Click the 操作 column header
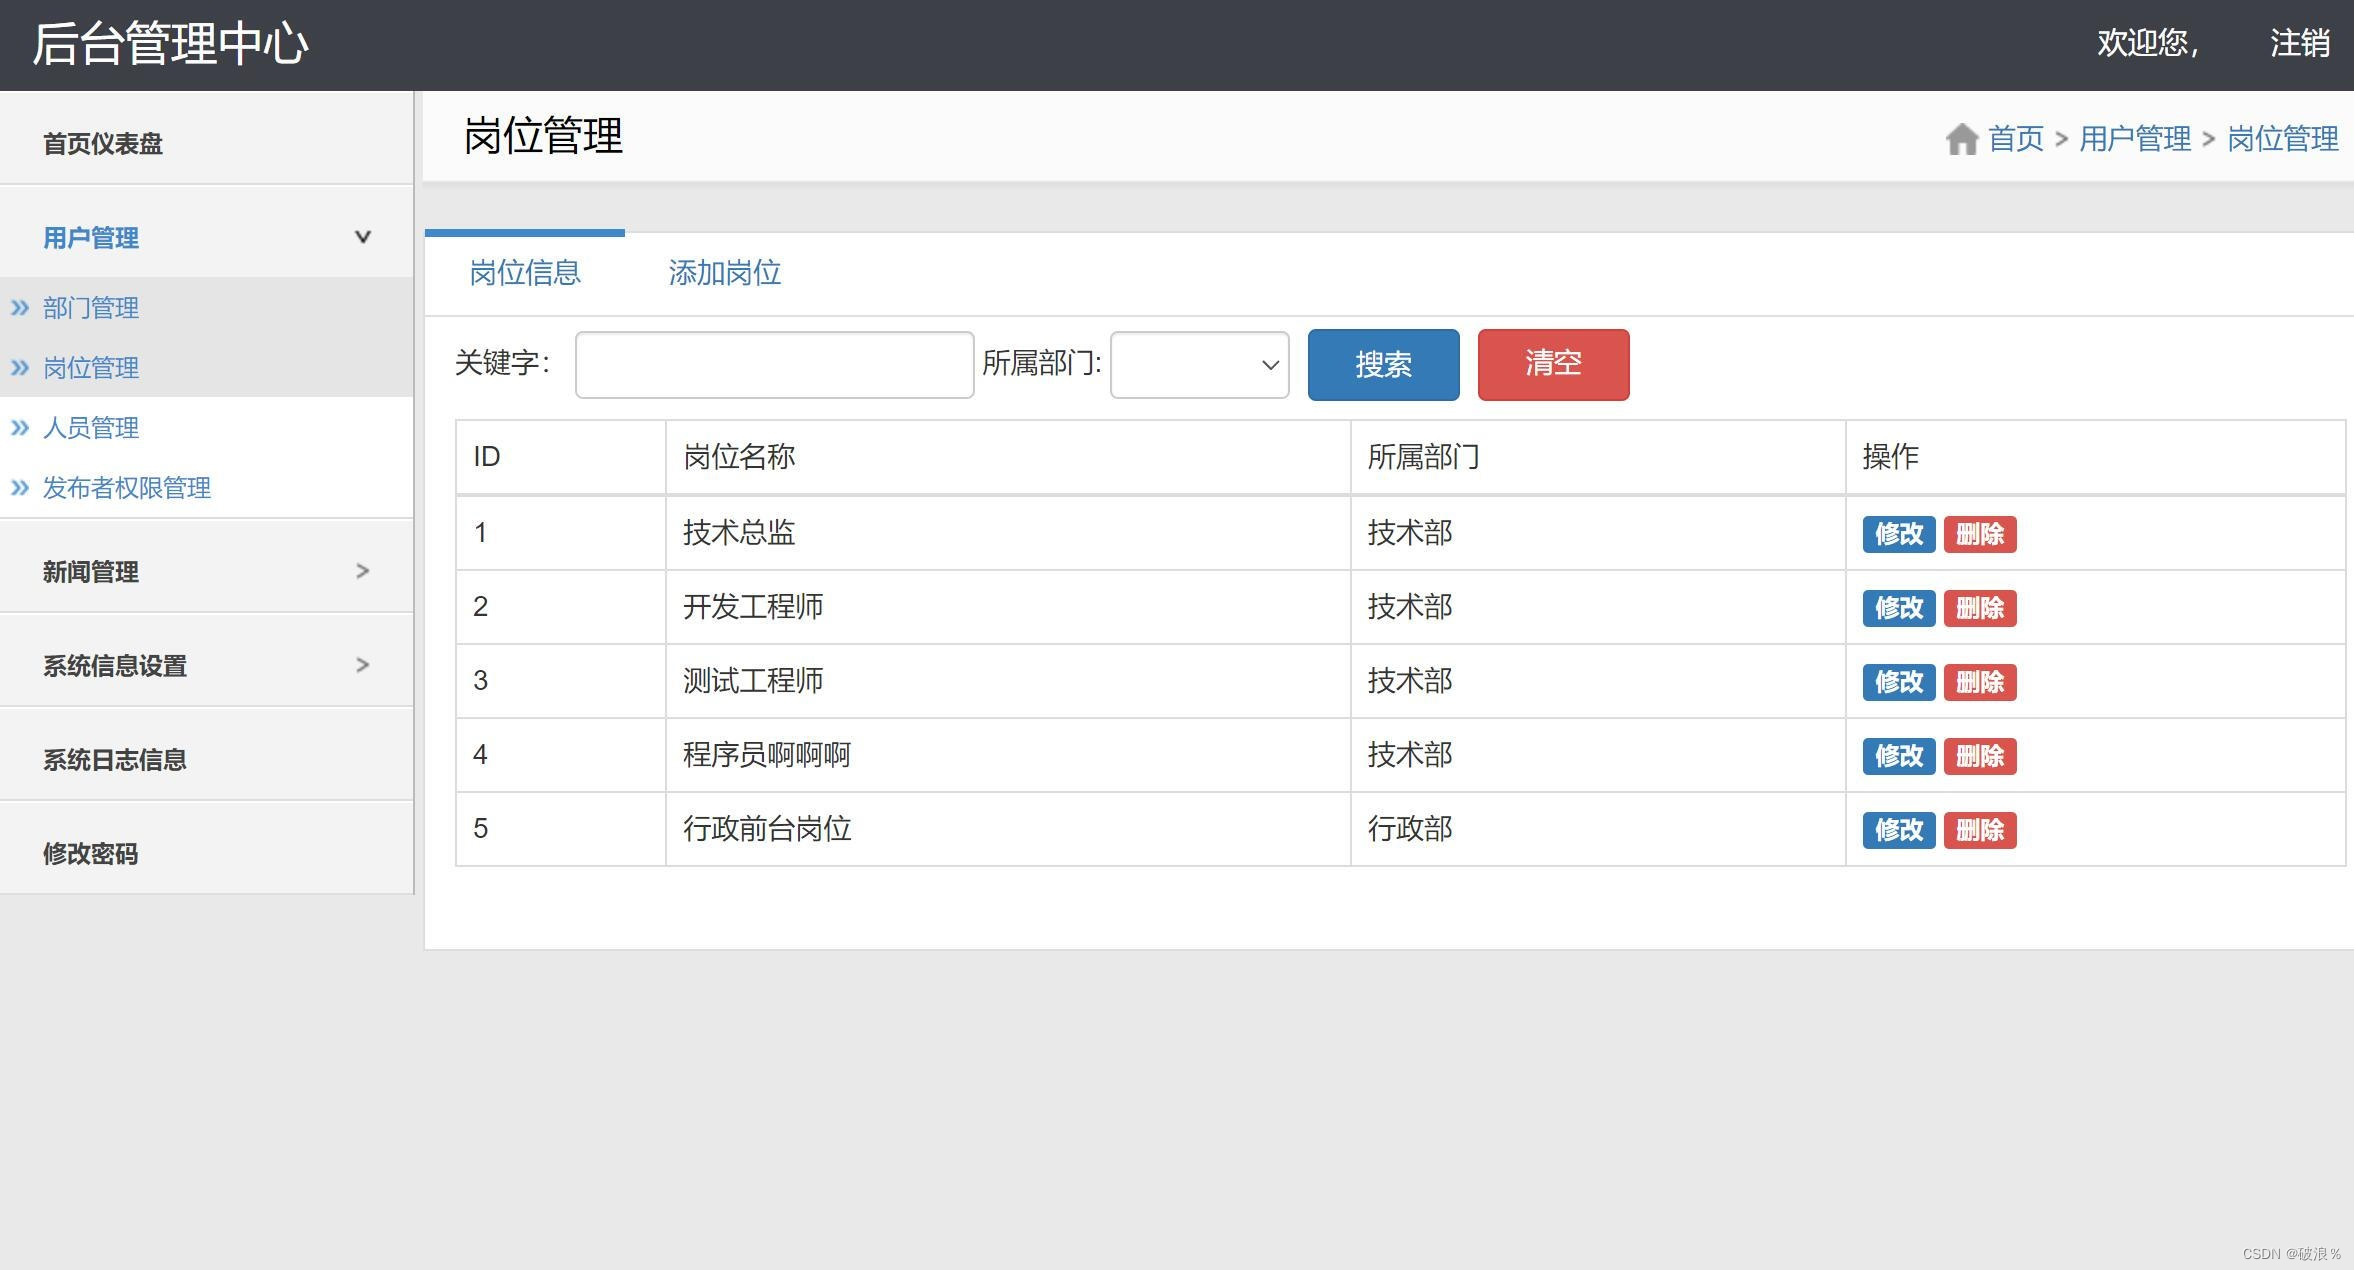Viewport: 2356px width, 1270px height. pyautogui.click(x=2095, y=457)
